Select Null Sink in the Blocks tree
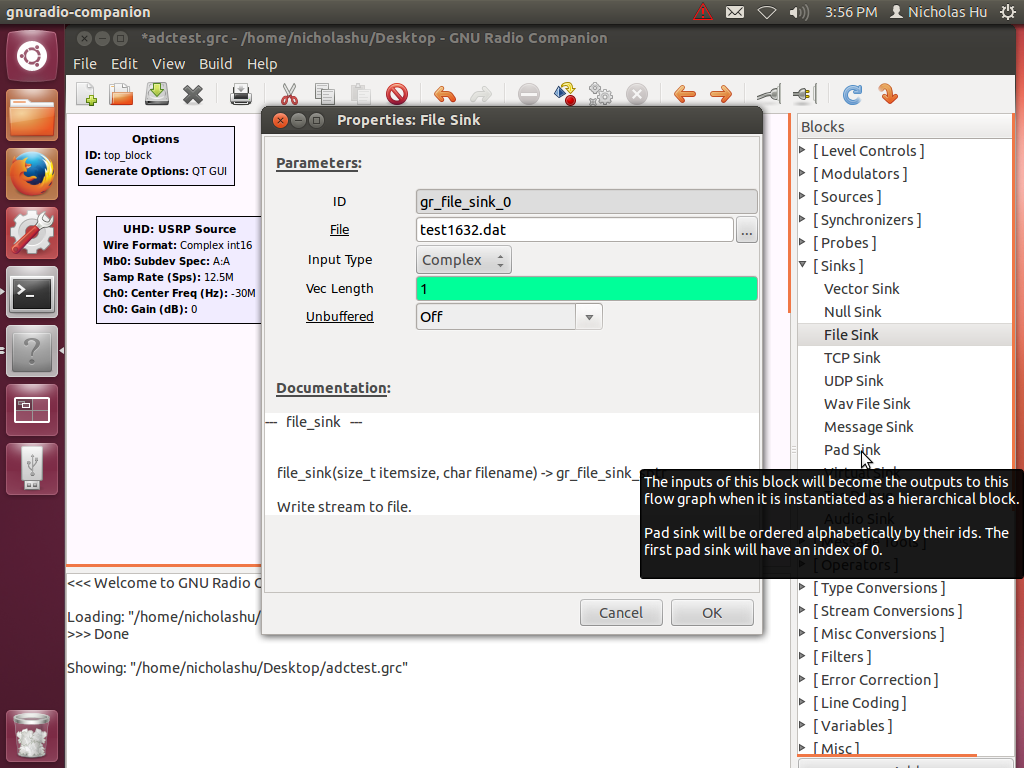 (852, 312)
